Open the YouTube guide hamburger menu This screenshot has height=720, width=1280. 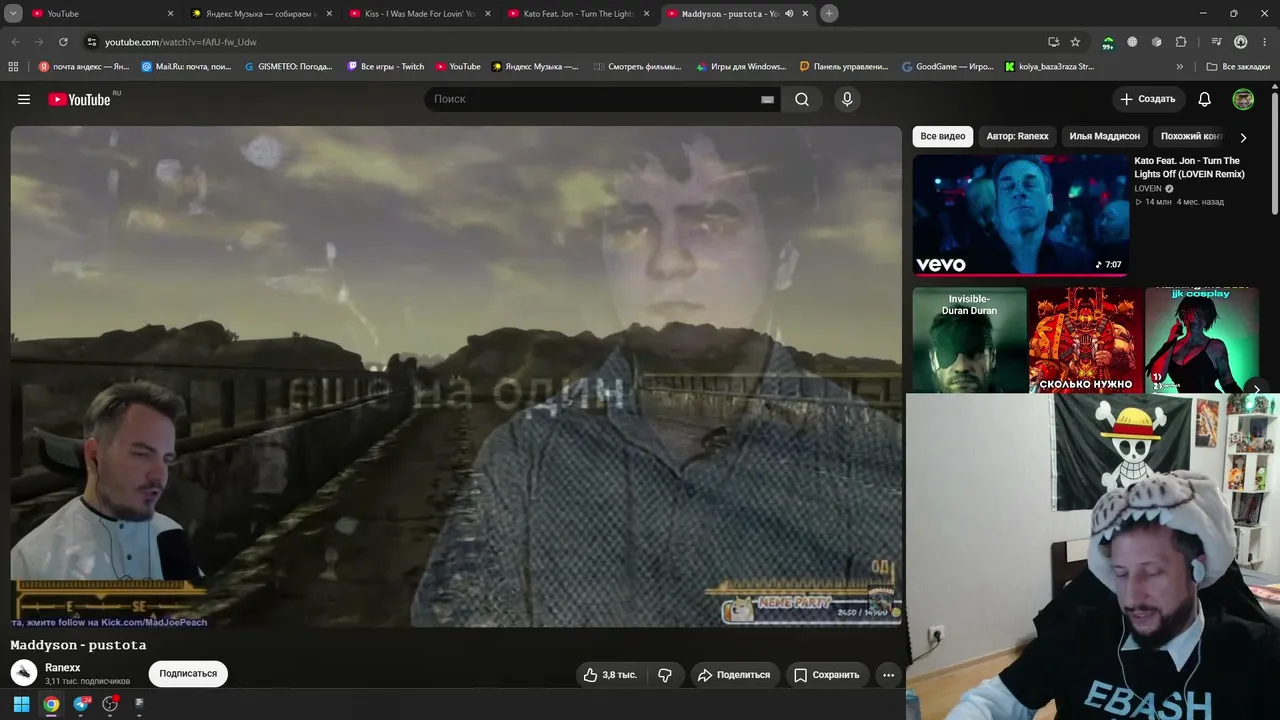(24, 99)
